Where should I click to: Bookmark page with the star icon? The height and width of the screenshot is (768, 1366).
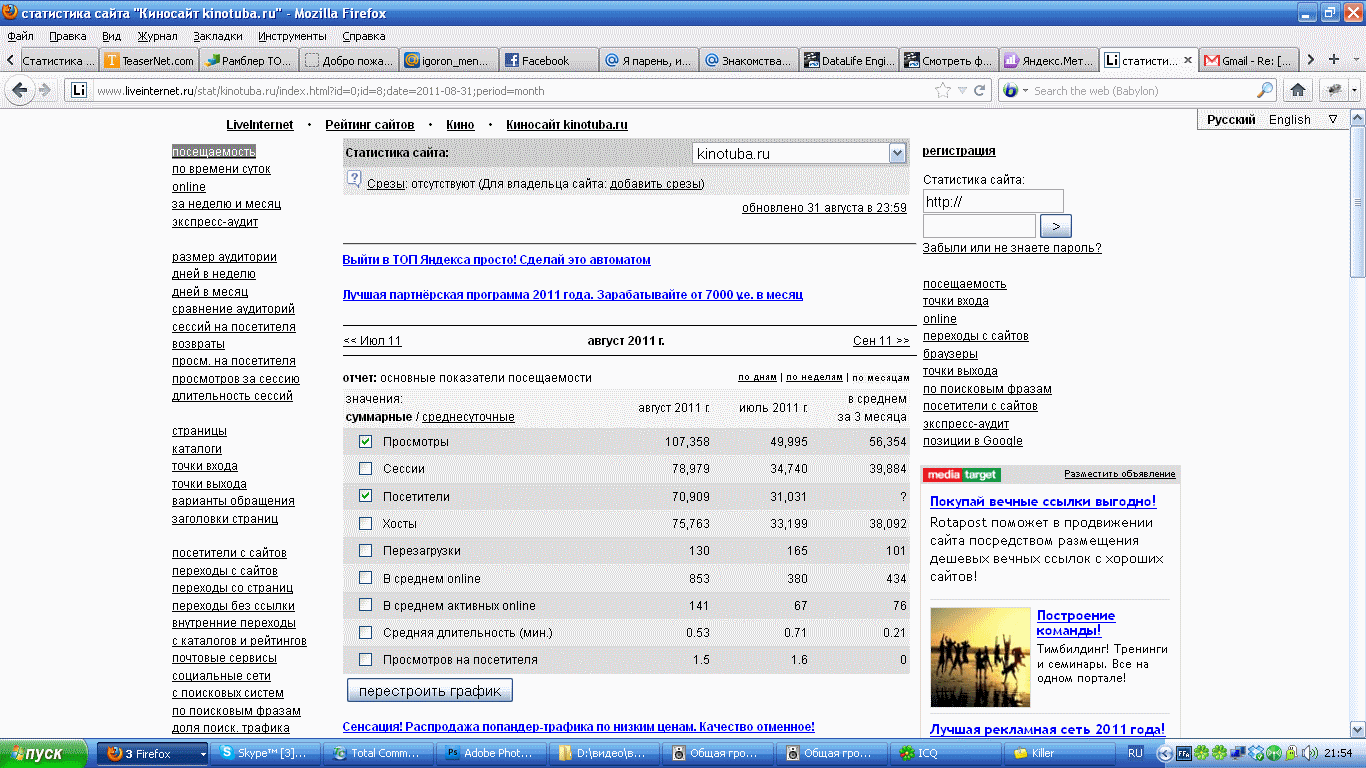pos(942,90)
